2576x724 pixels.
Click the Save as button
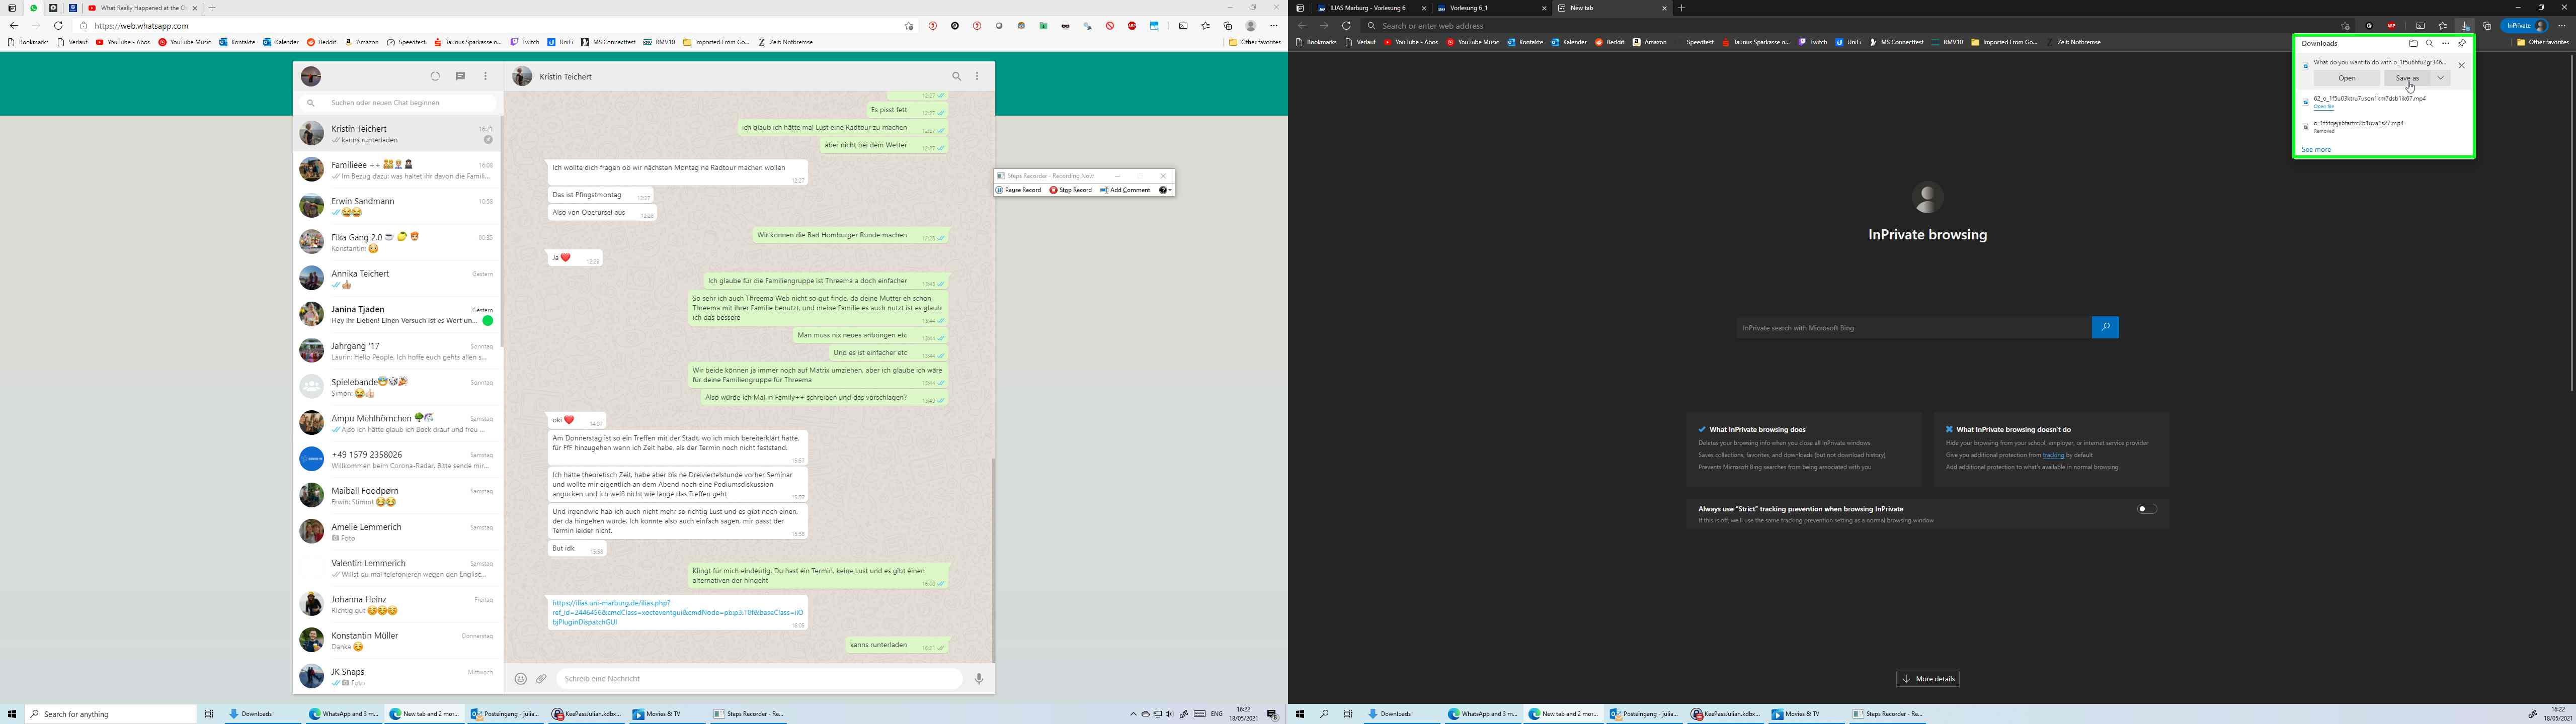(x=2407, y=78)
